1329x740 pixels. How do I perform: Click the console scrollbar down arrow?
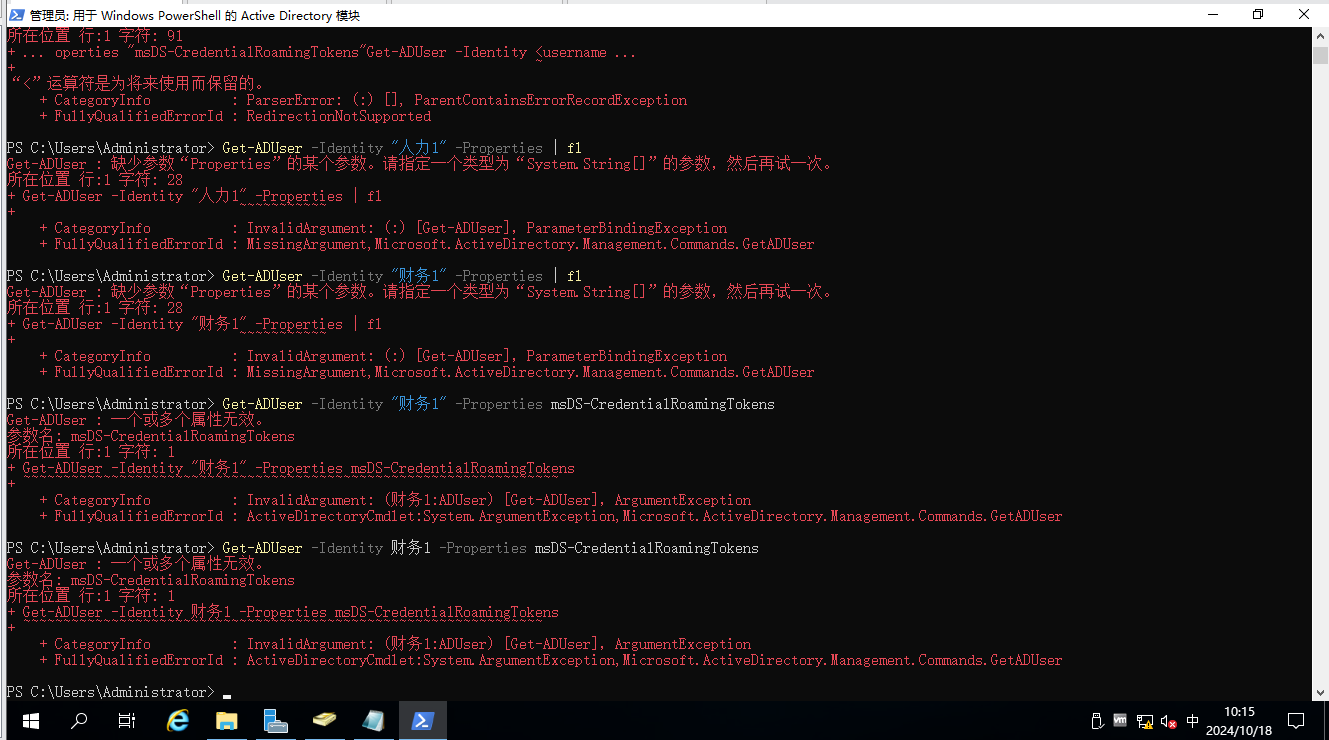pos(1320,692)
